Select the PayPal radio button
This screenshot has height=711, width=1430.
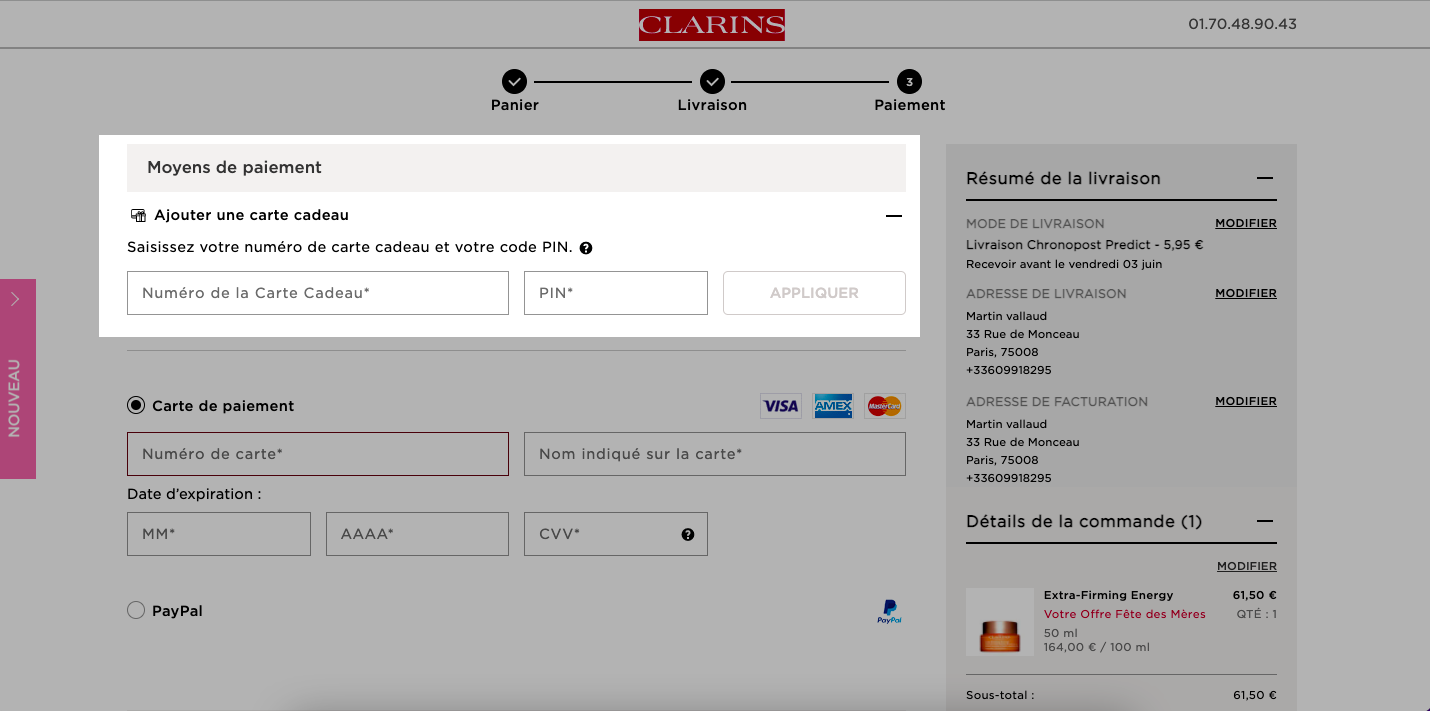click(136, 610)
